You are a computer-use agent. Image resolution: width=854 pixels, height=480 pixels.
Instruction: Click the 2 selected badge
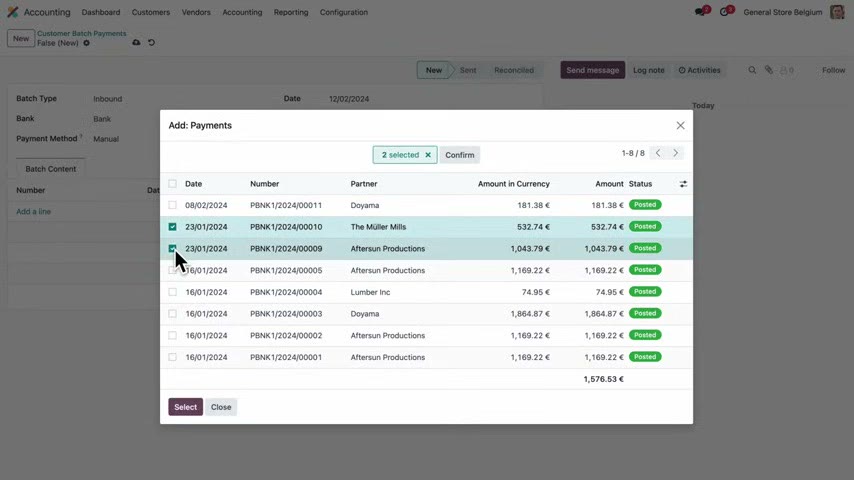[x=405, y=155]
